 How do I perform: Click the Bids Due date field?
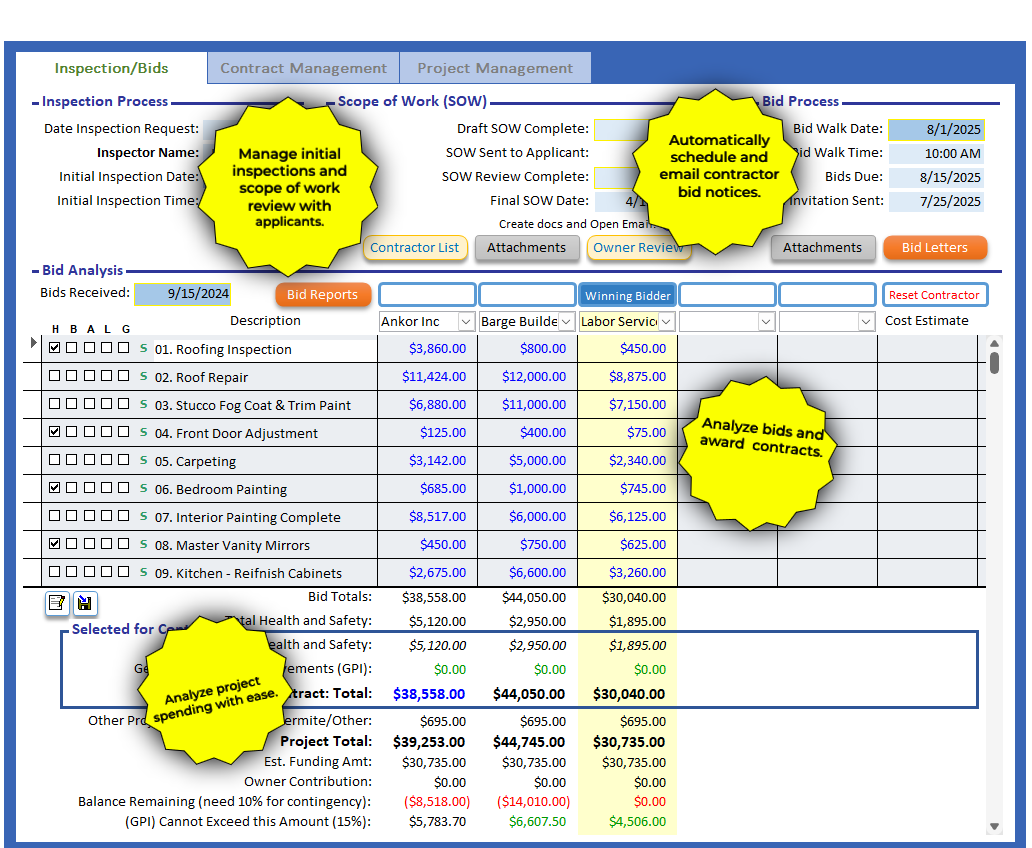click(936, 177)
